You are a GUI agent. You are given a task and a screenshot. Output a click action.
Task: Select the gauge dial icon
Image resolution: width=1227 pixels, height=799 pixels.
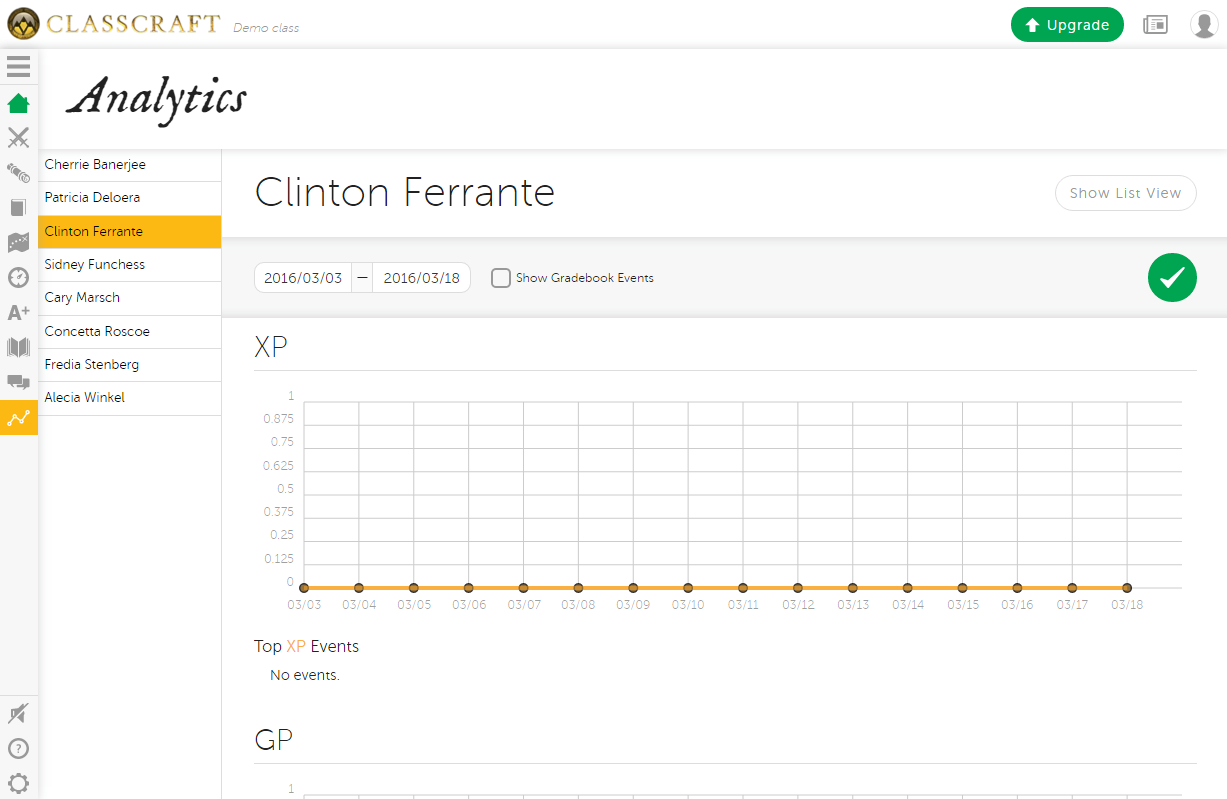tap(18, 277)
